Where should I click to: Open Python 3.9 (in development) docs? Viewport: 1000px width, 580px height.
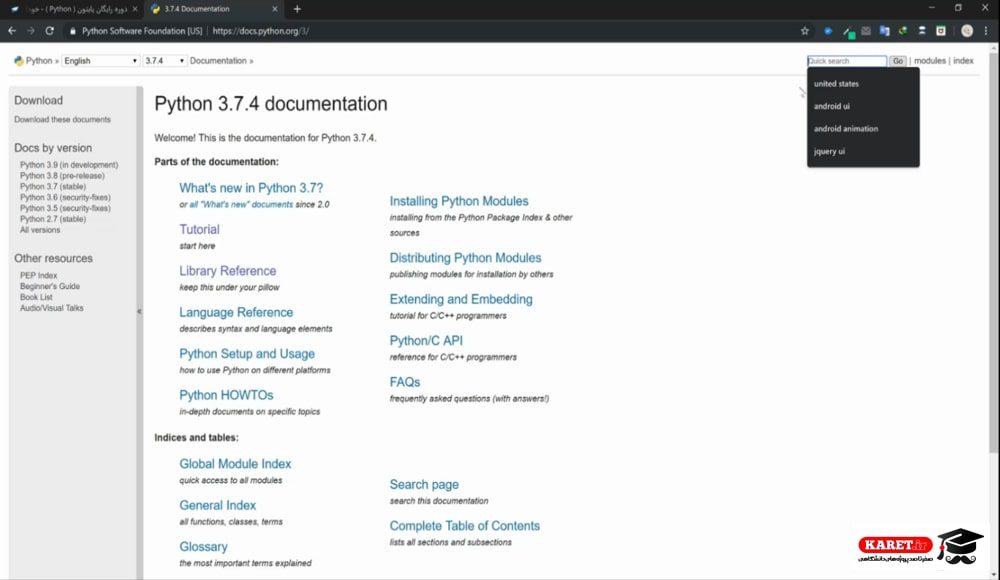click(69, 165)
